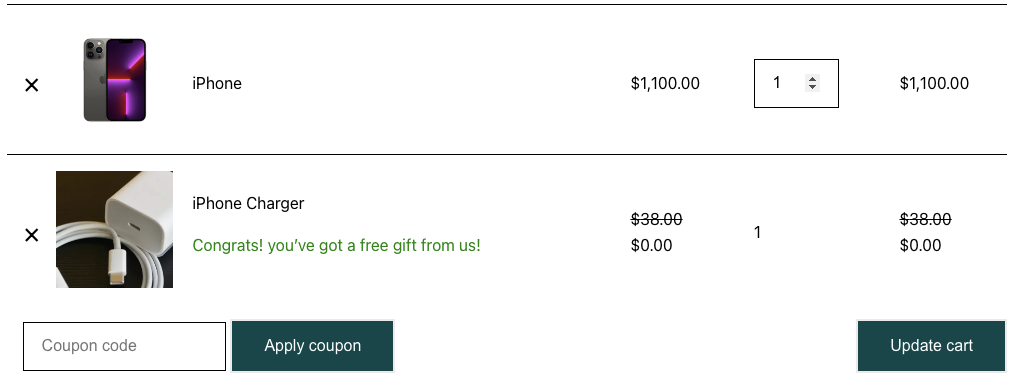The height and width of the screenshot is (387, 1022).
Task: Open the iPhone Charger product image
Action: (115, 229)
